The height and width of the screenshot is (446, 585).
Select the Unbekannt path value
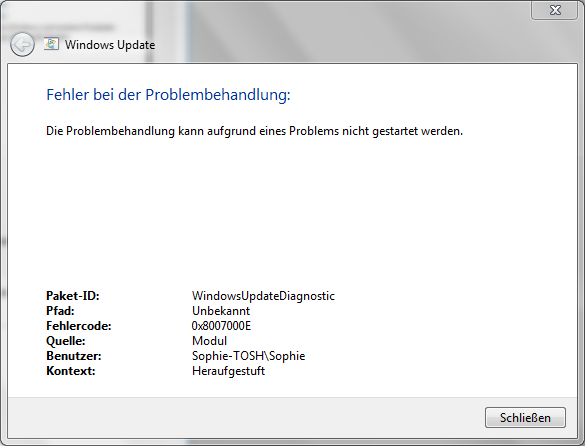tap(221, 311)
